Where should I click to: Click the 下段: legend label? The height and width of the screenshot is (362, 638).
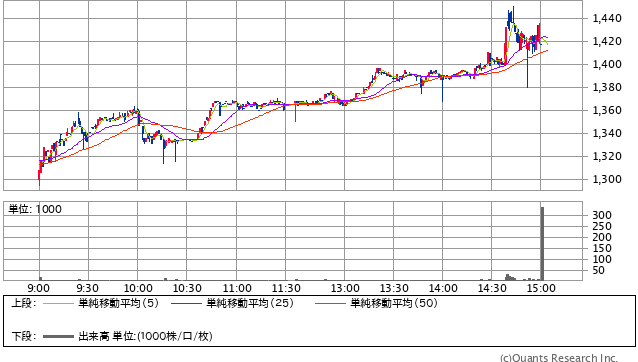pos(24,336)
